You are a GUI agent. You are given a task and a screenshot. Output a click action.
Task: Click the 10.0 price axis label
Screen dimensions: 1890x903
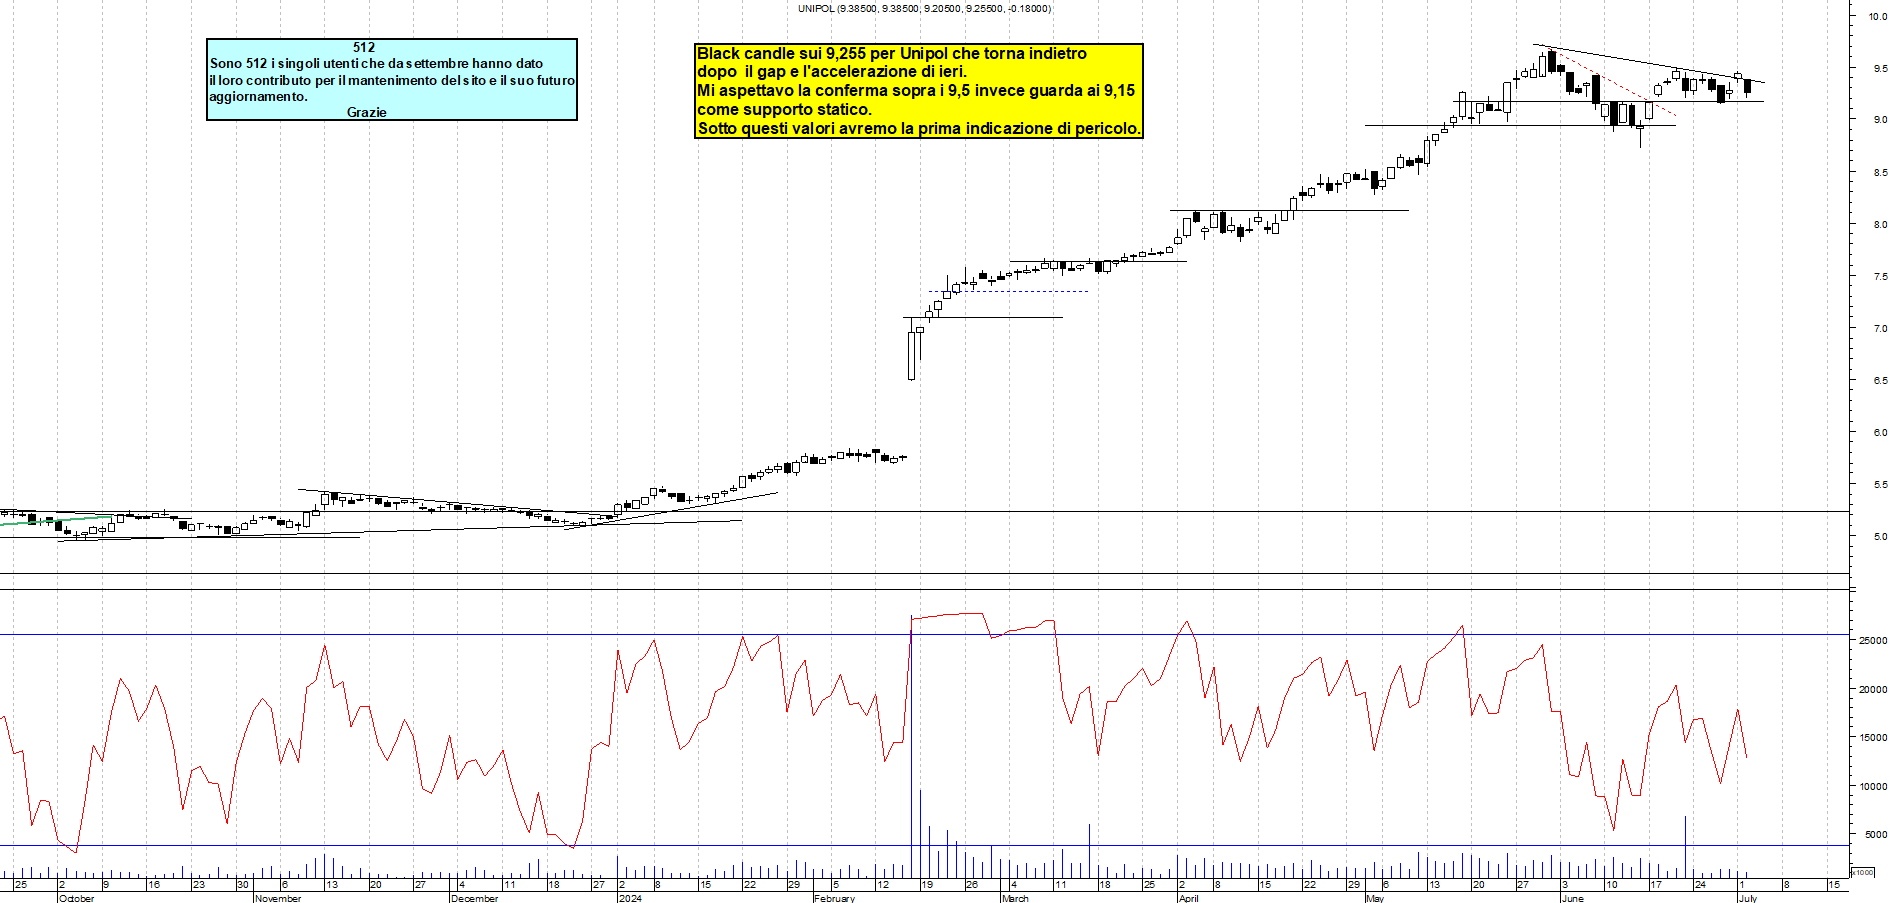[x=1878, y=16]
